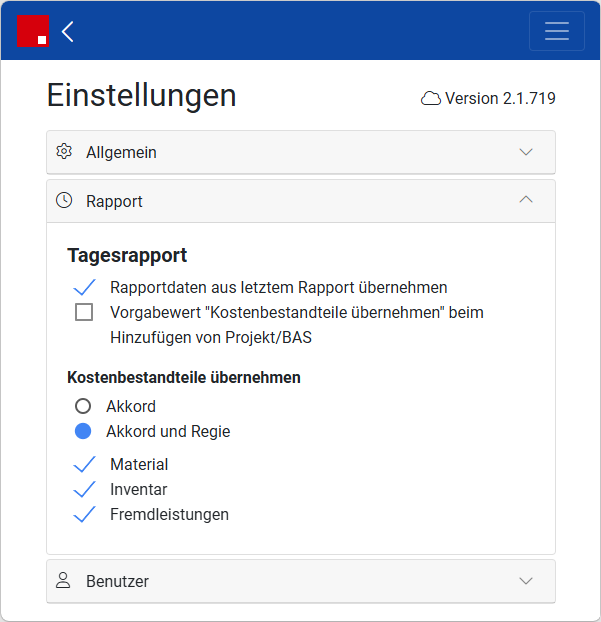
Task: Select the Akkord radio option
Action: tap(83, 406)
